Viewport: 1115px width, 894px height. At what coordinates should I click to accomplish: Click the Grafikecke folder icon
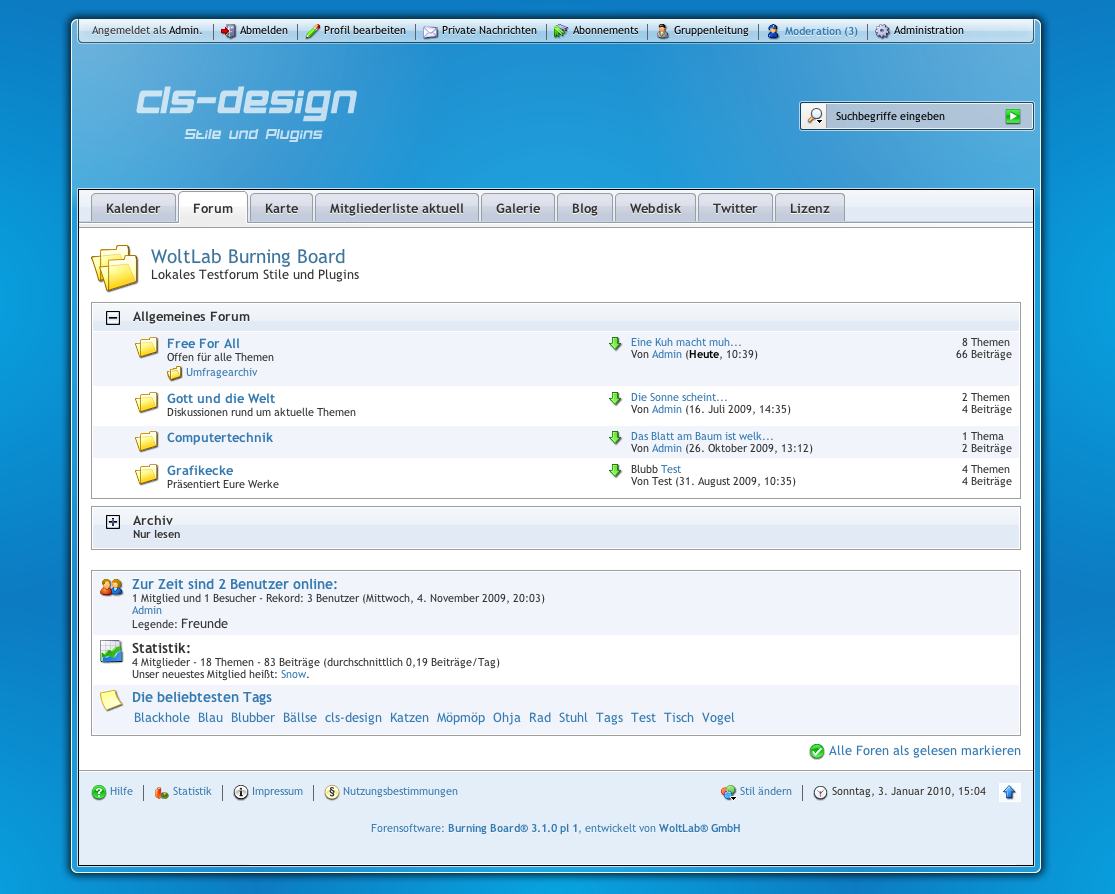(x=147, y=474)
